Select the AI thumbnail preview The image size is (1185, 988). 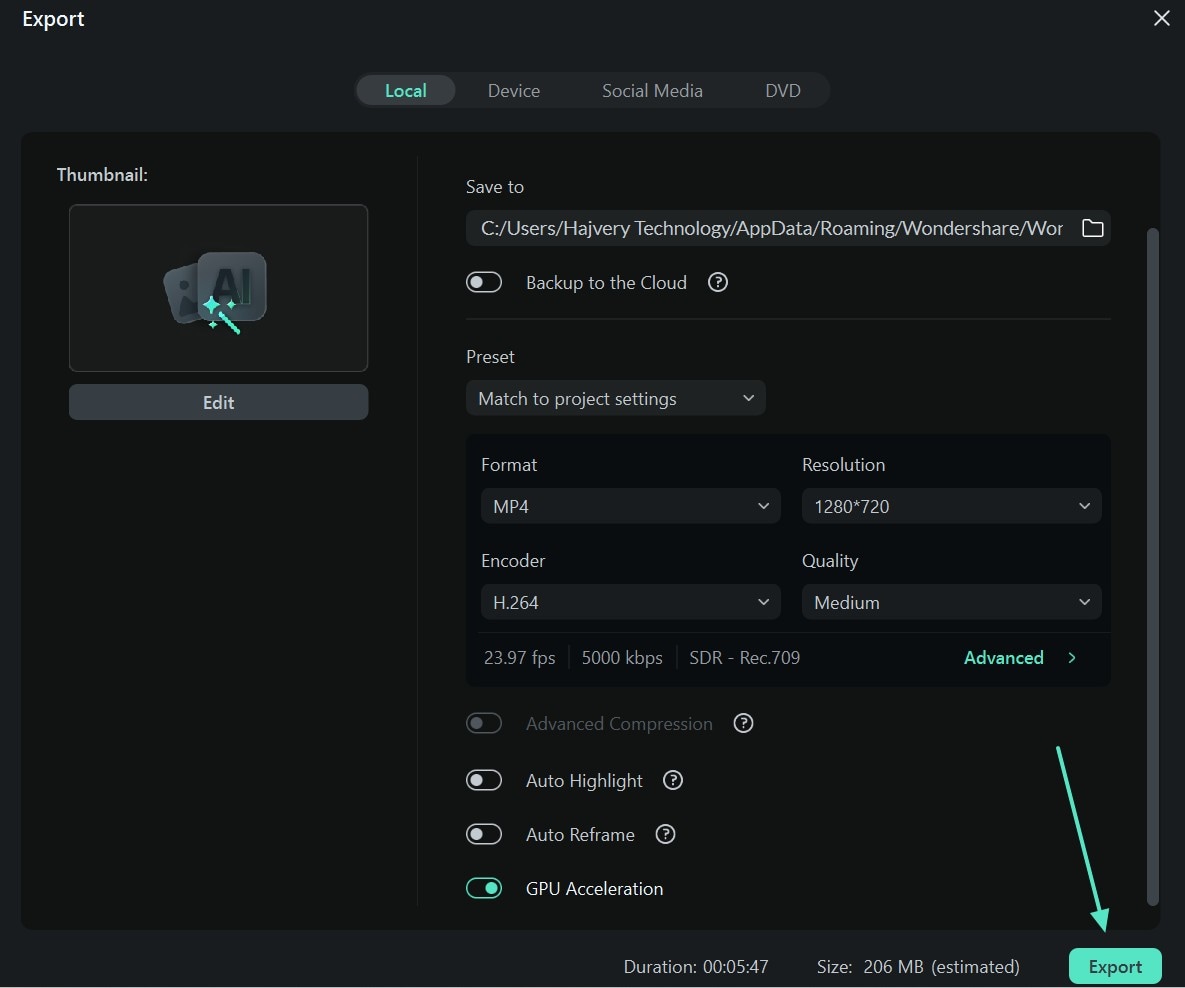pos(218,288)
